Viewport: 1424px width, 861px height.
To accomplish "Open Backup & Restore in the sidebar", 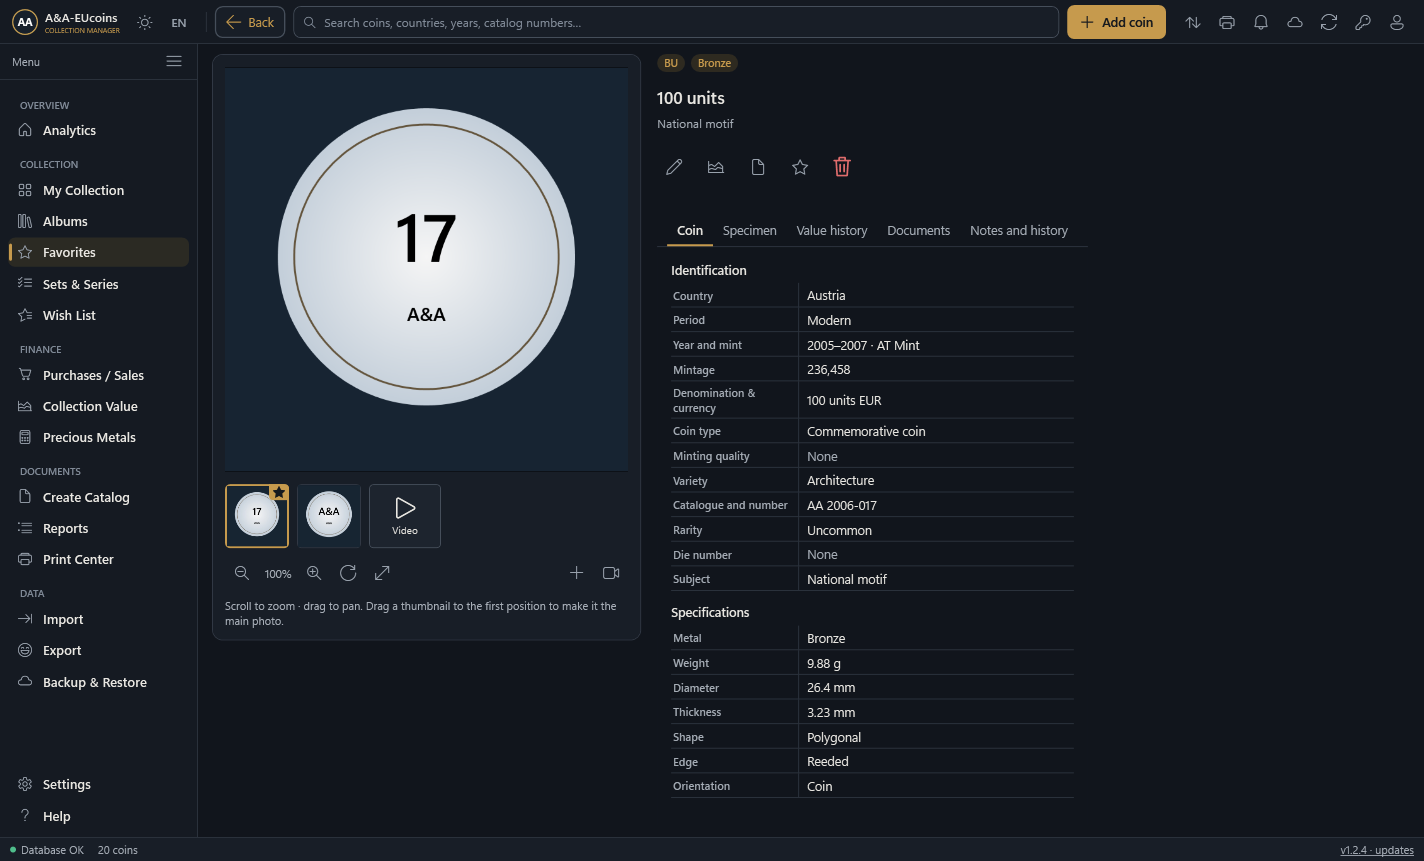I will (x=98, y=683).
